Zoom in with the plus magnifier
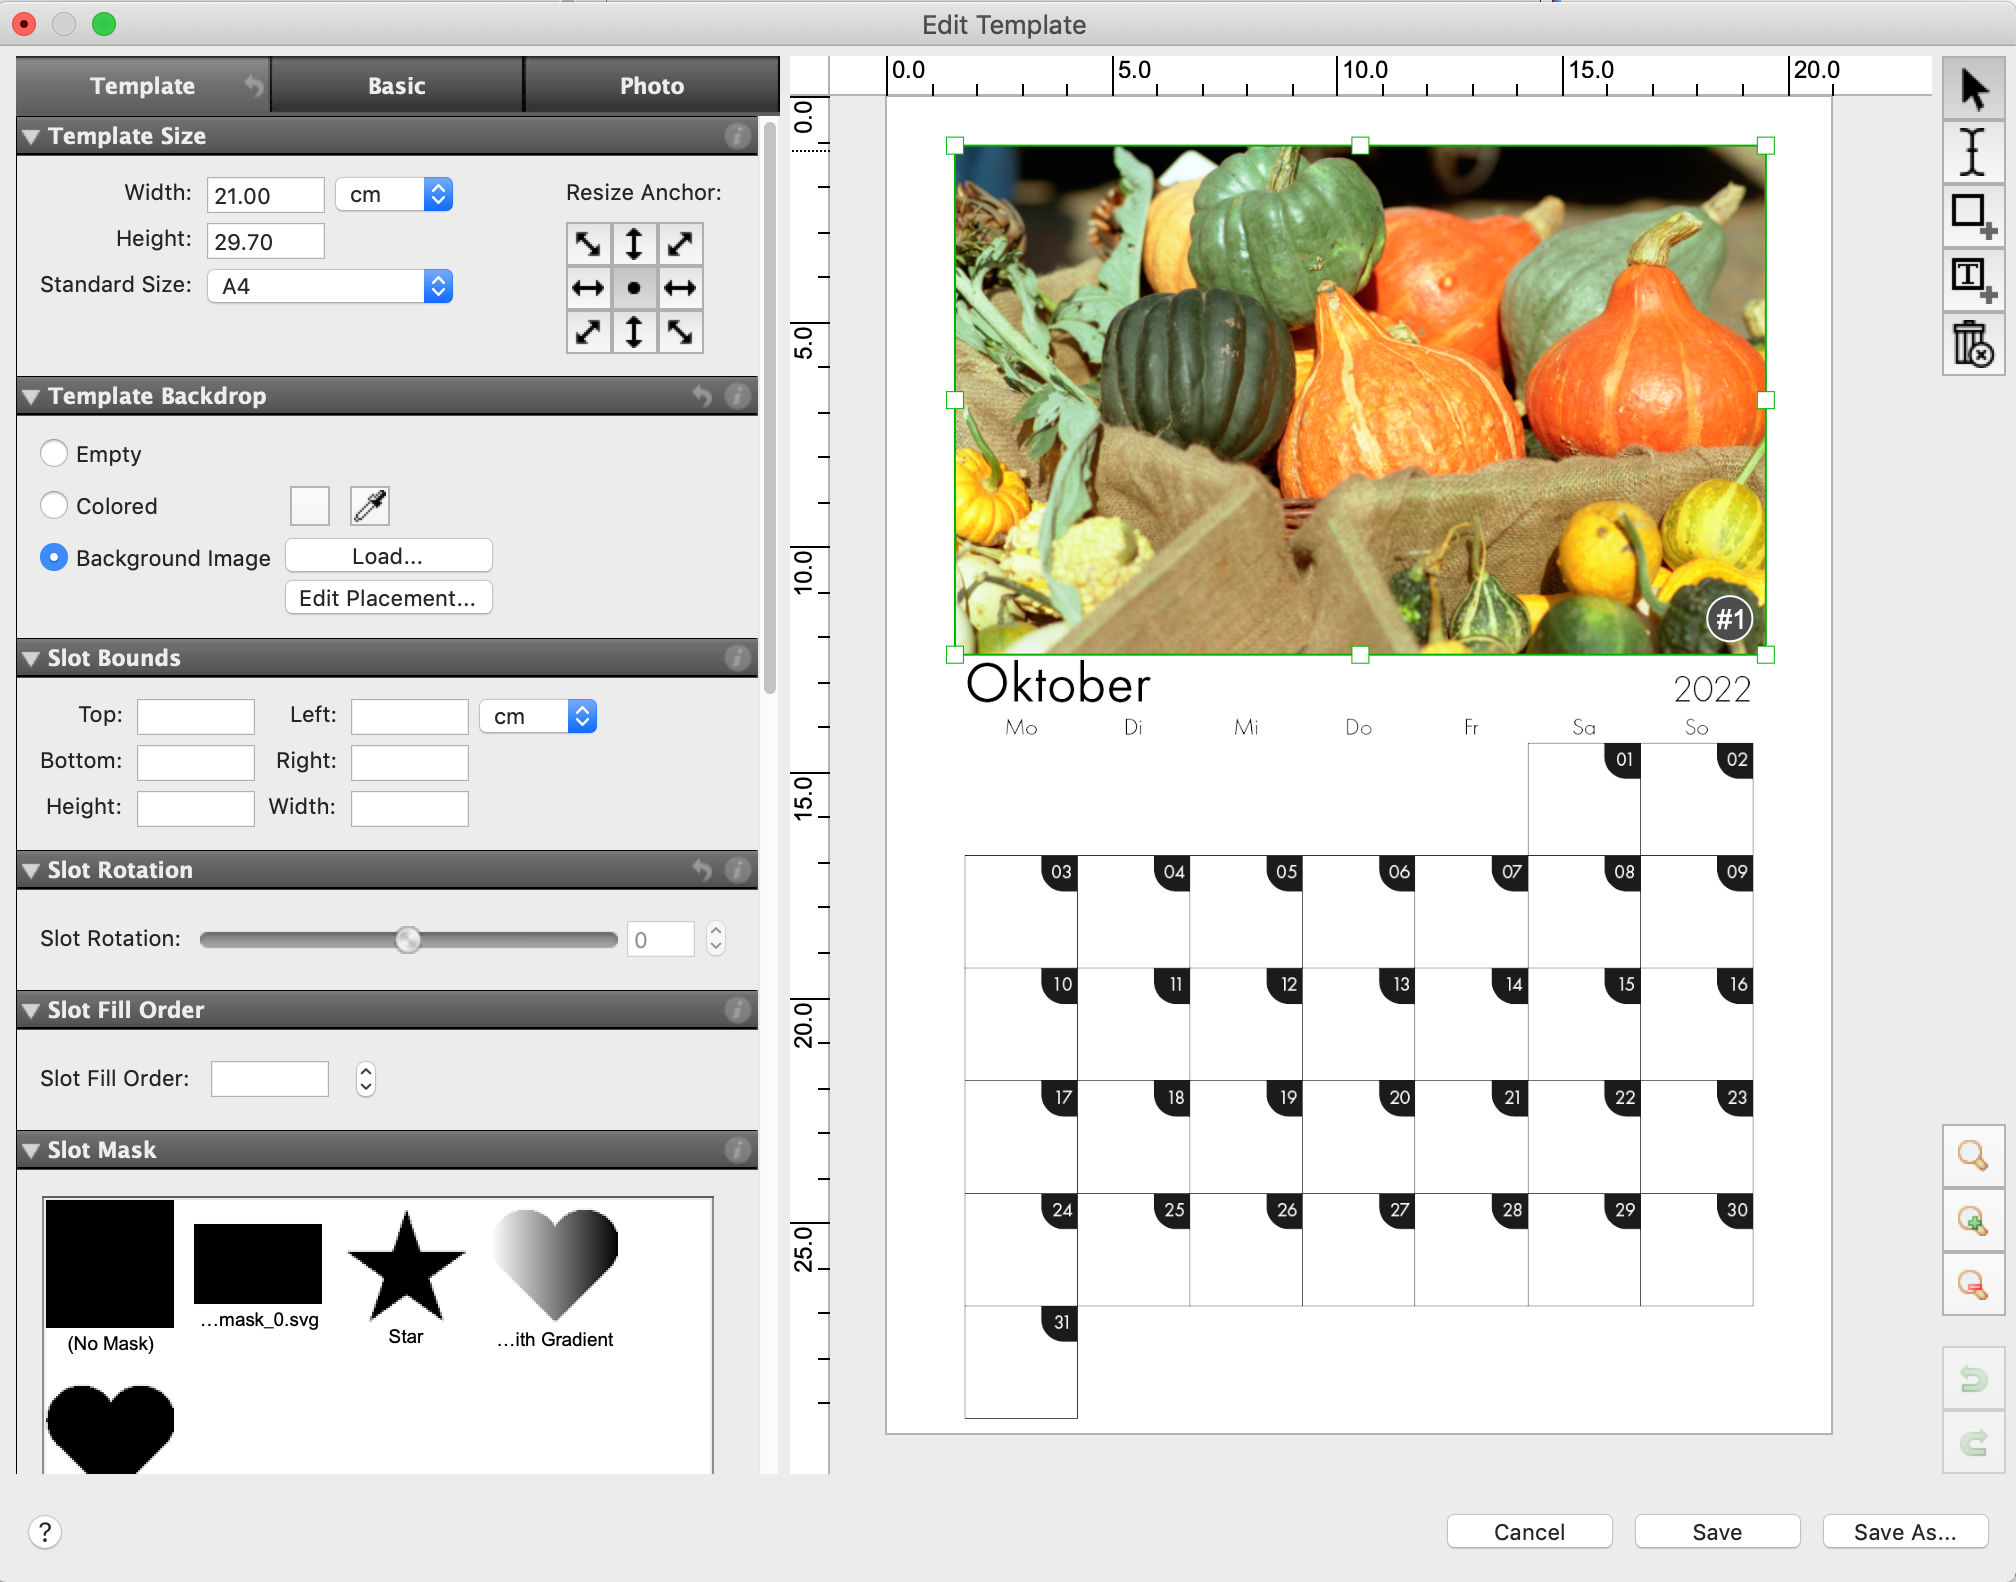This screenshot has width=2016, height=1582. pyautogui.click(x=1973, y=1220)
